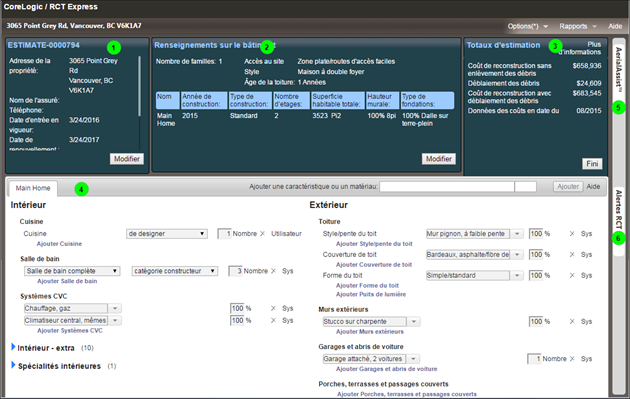Remove the Cuisine row with its X icon
The height and width of the screenshot is (399, 630).
tap(262, 233)
